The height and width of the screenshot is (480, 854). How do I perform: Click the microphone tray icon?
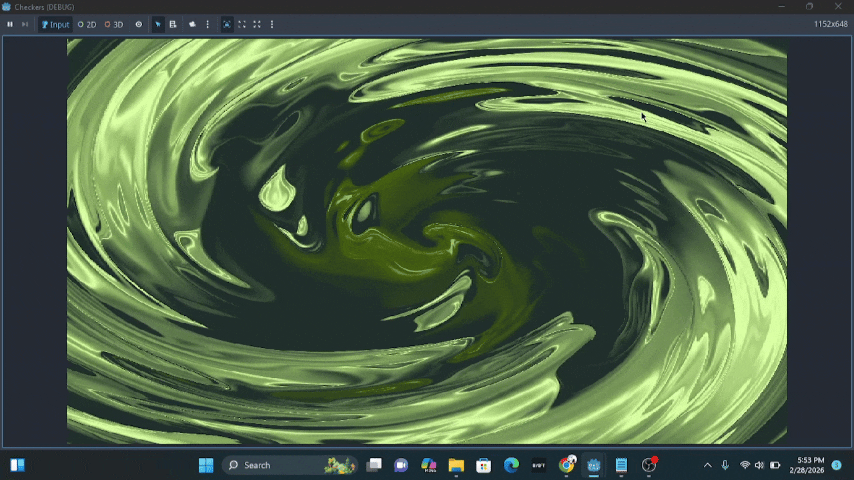(725, 465)
